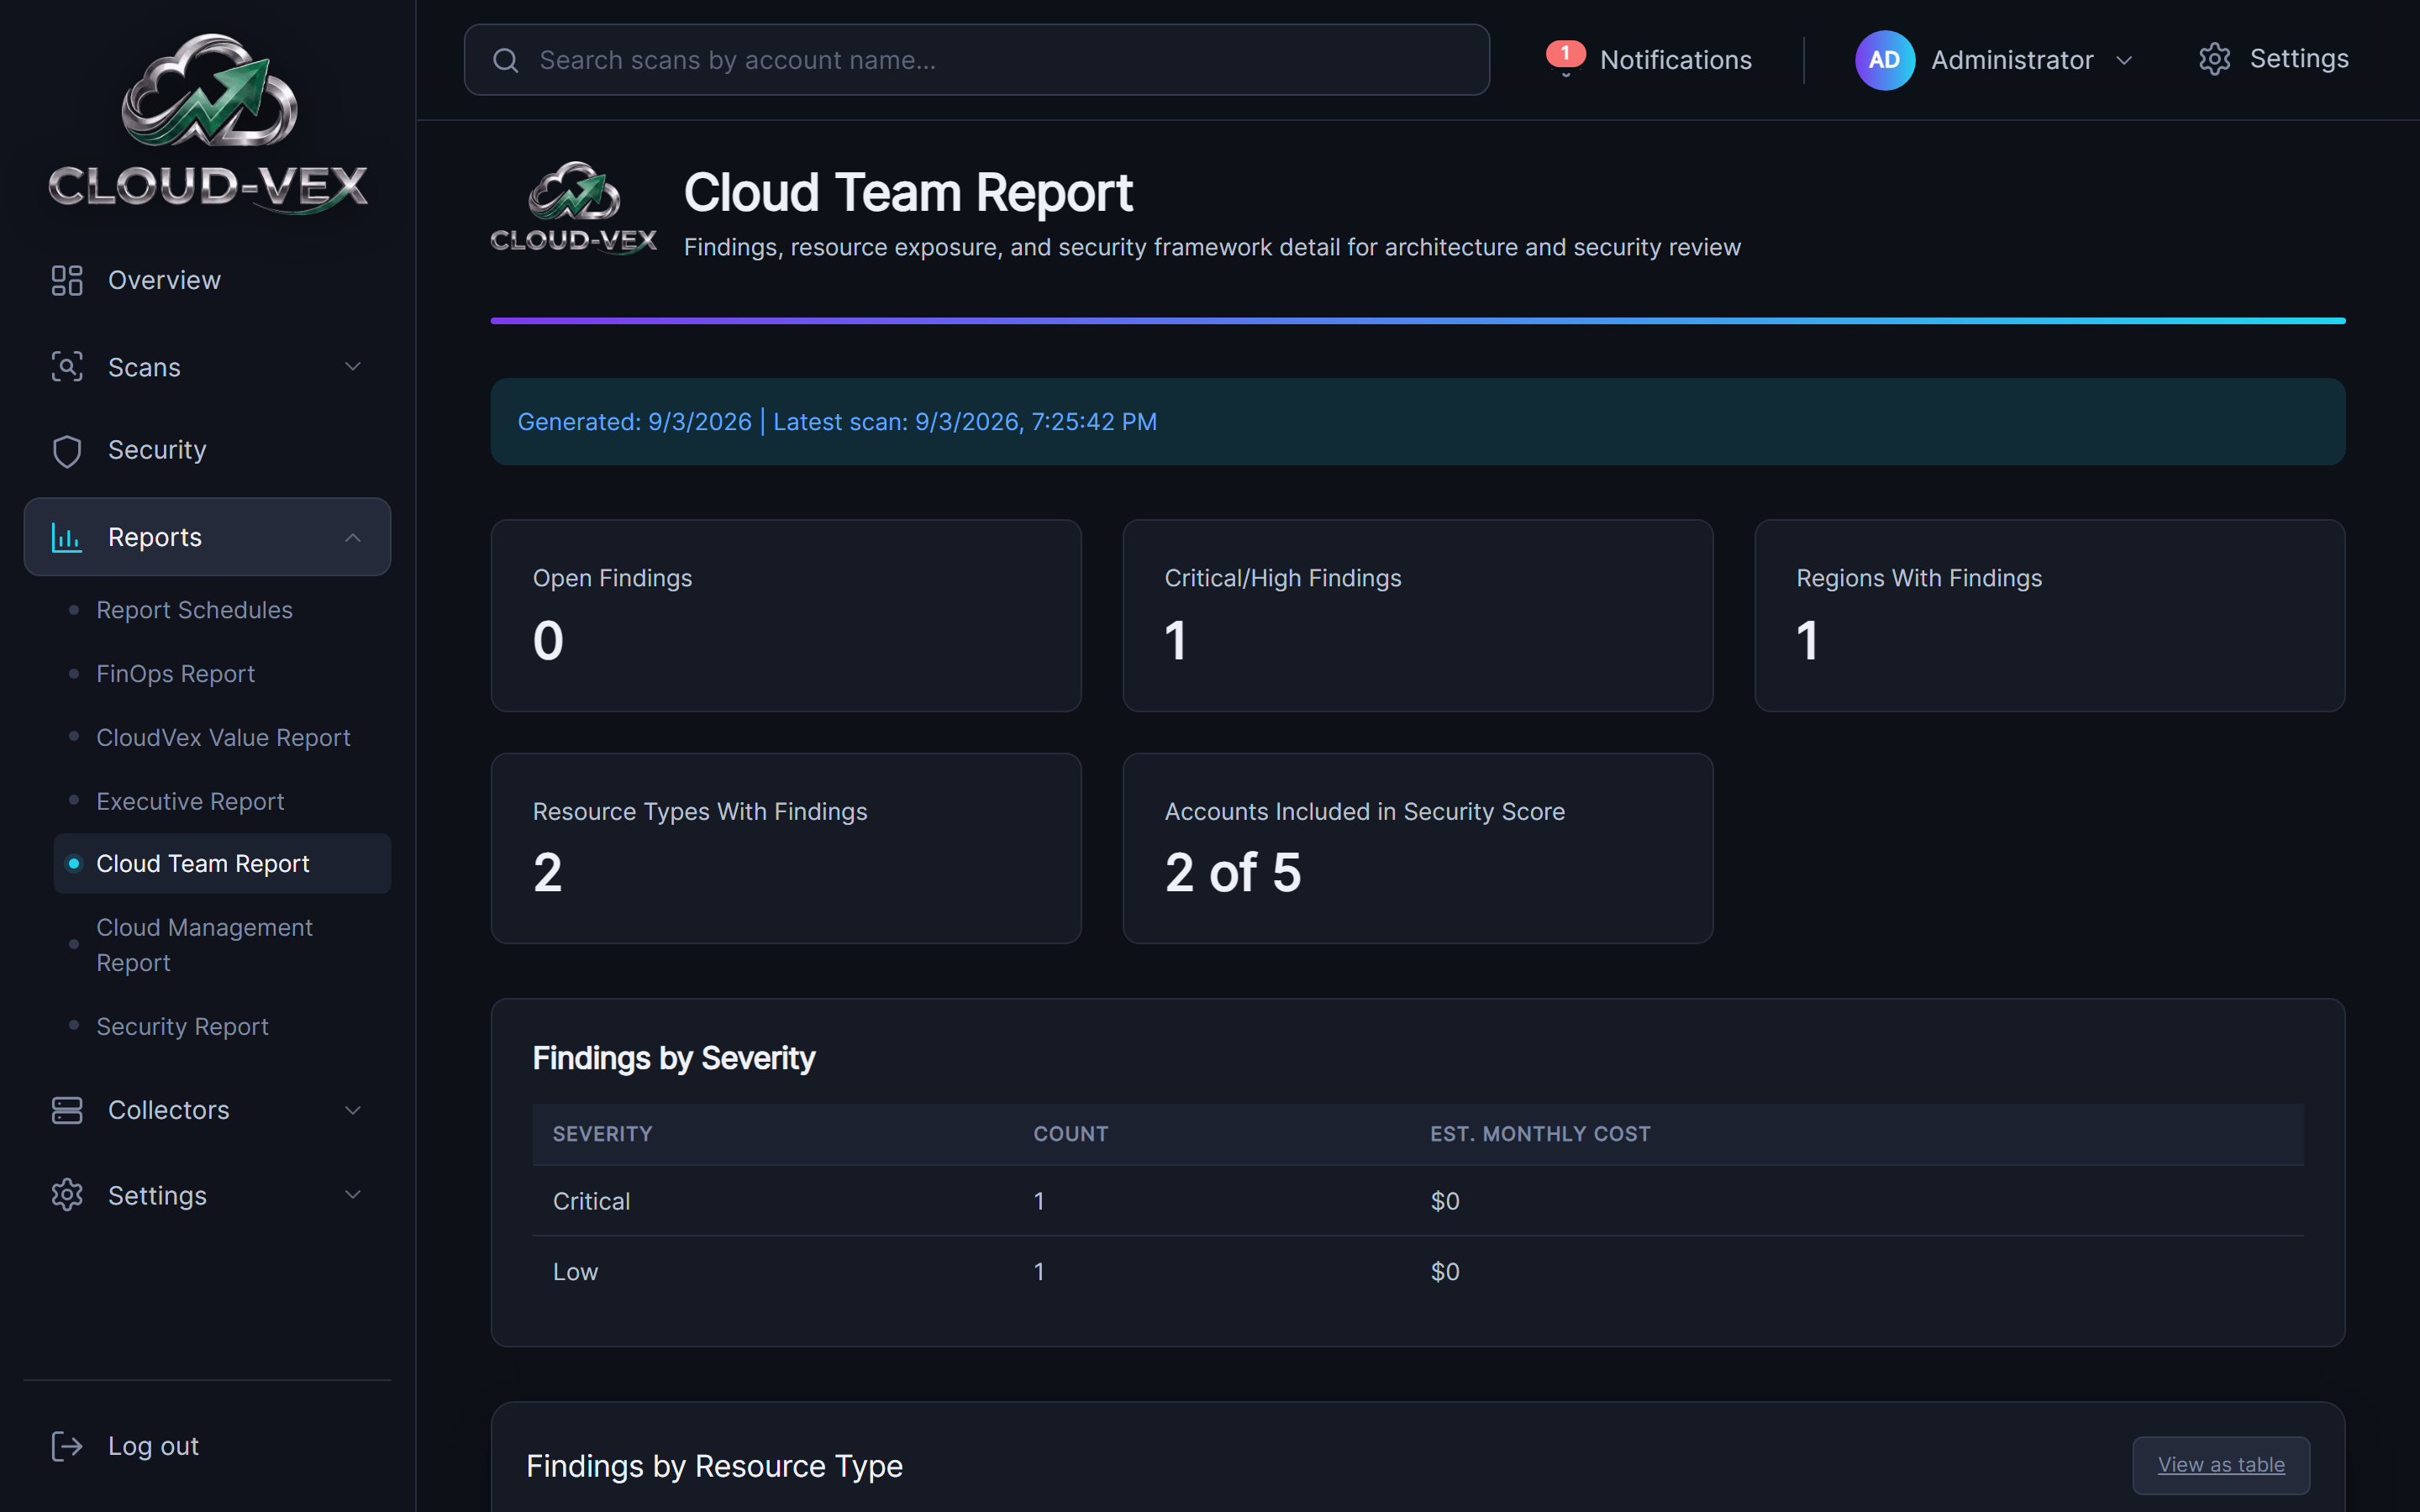The width and height of the screenshot is (2420, 1512).
Task: Click the Regions With Findings card
Action: [x=2050, y=616]
